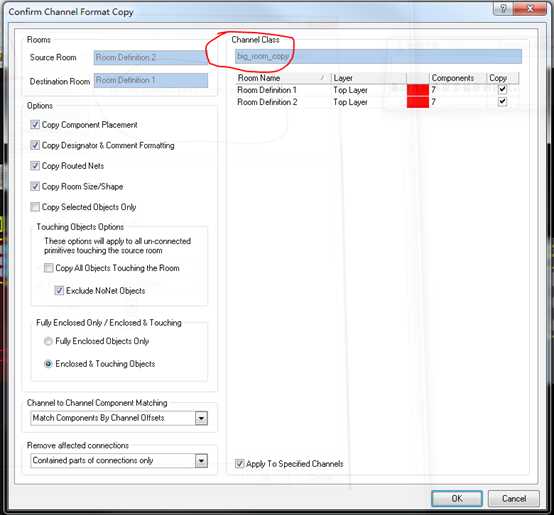Uncheck Copy for Room Definition 2 row
The width and height of the screenshot is (554, 515).
coord(502,102)
